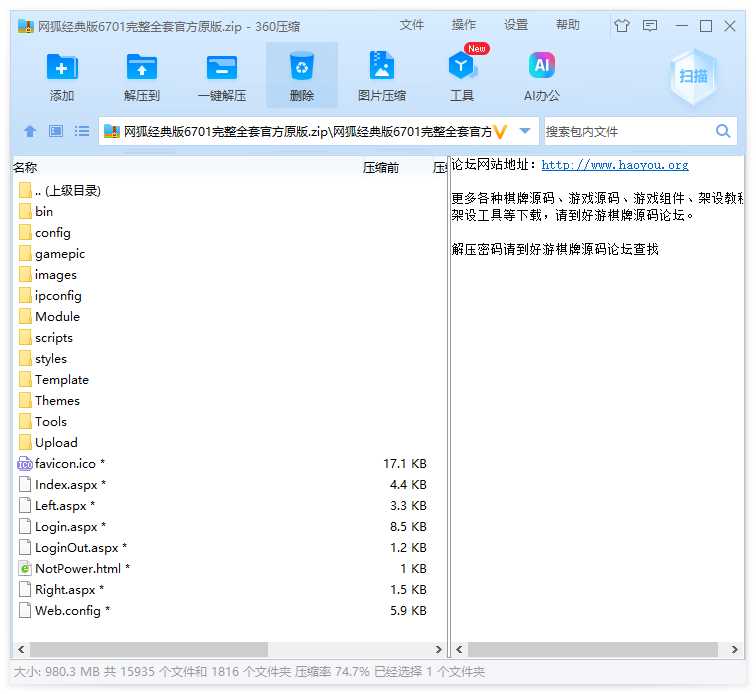Select the Login.aspx file
The height and width of the screenshot is (694, 756).
click(62, 527)
